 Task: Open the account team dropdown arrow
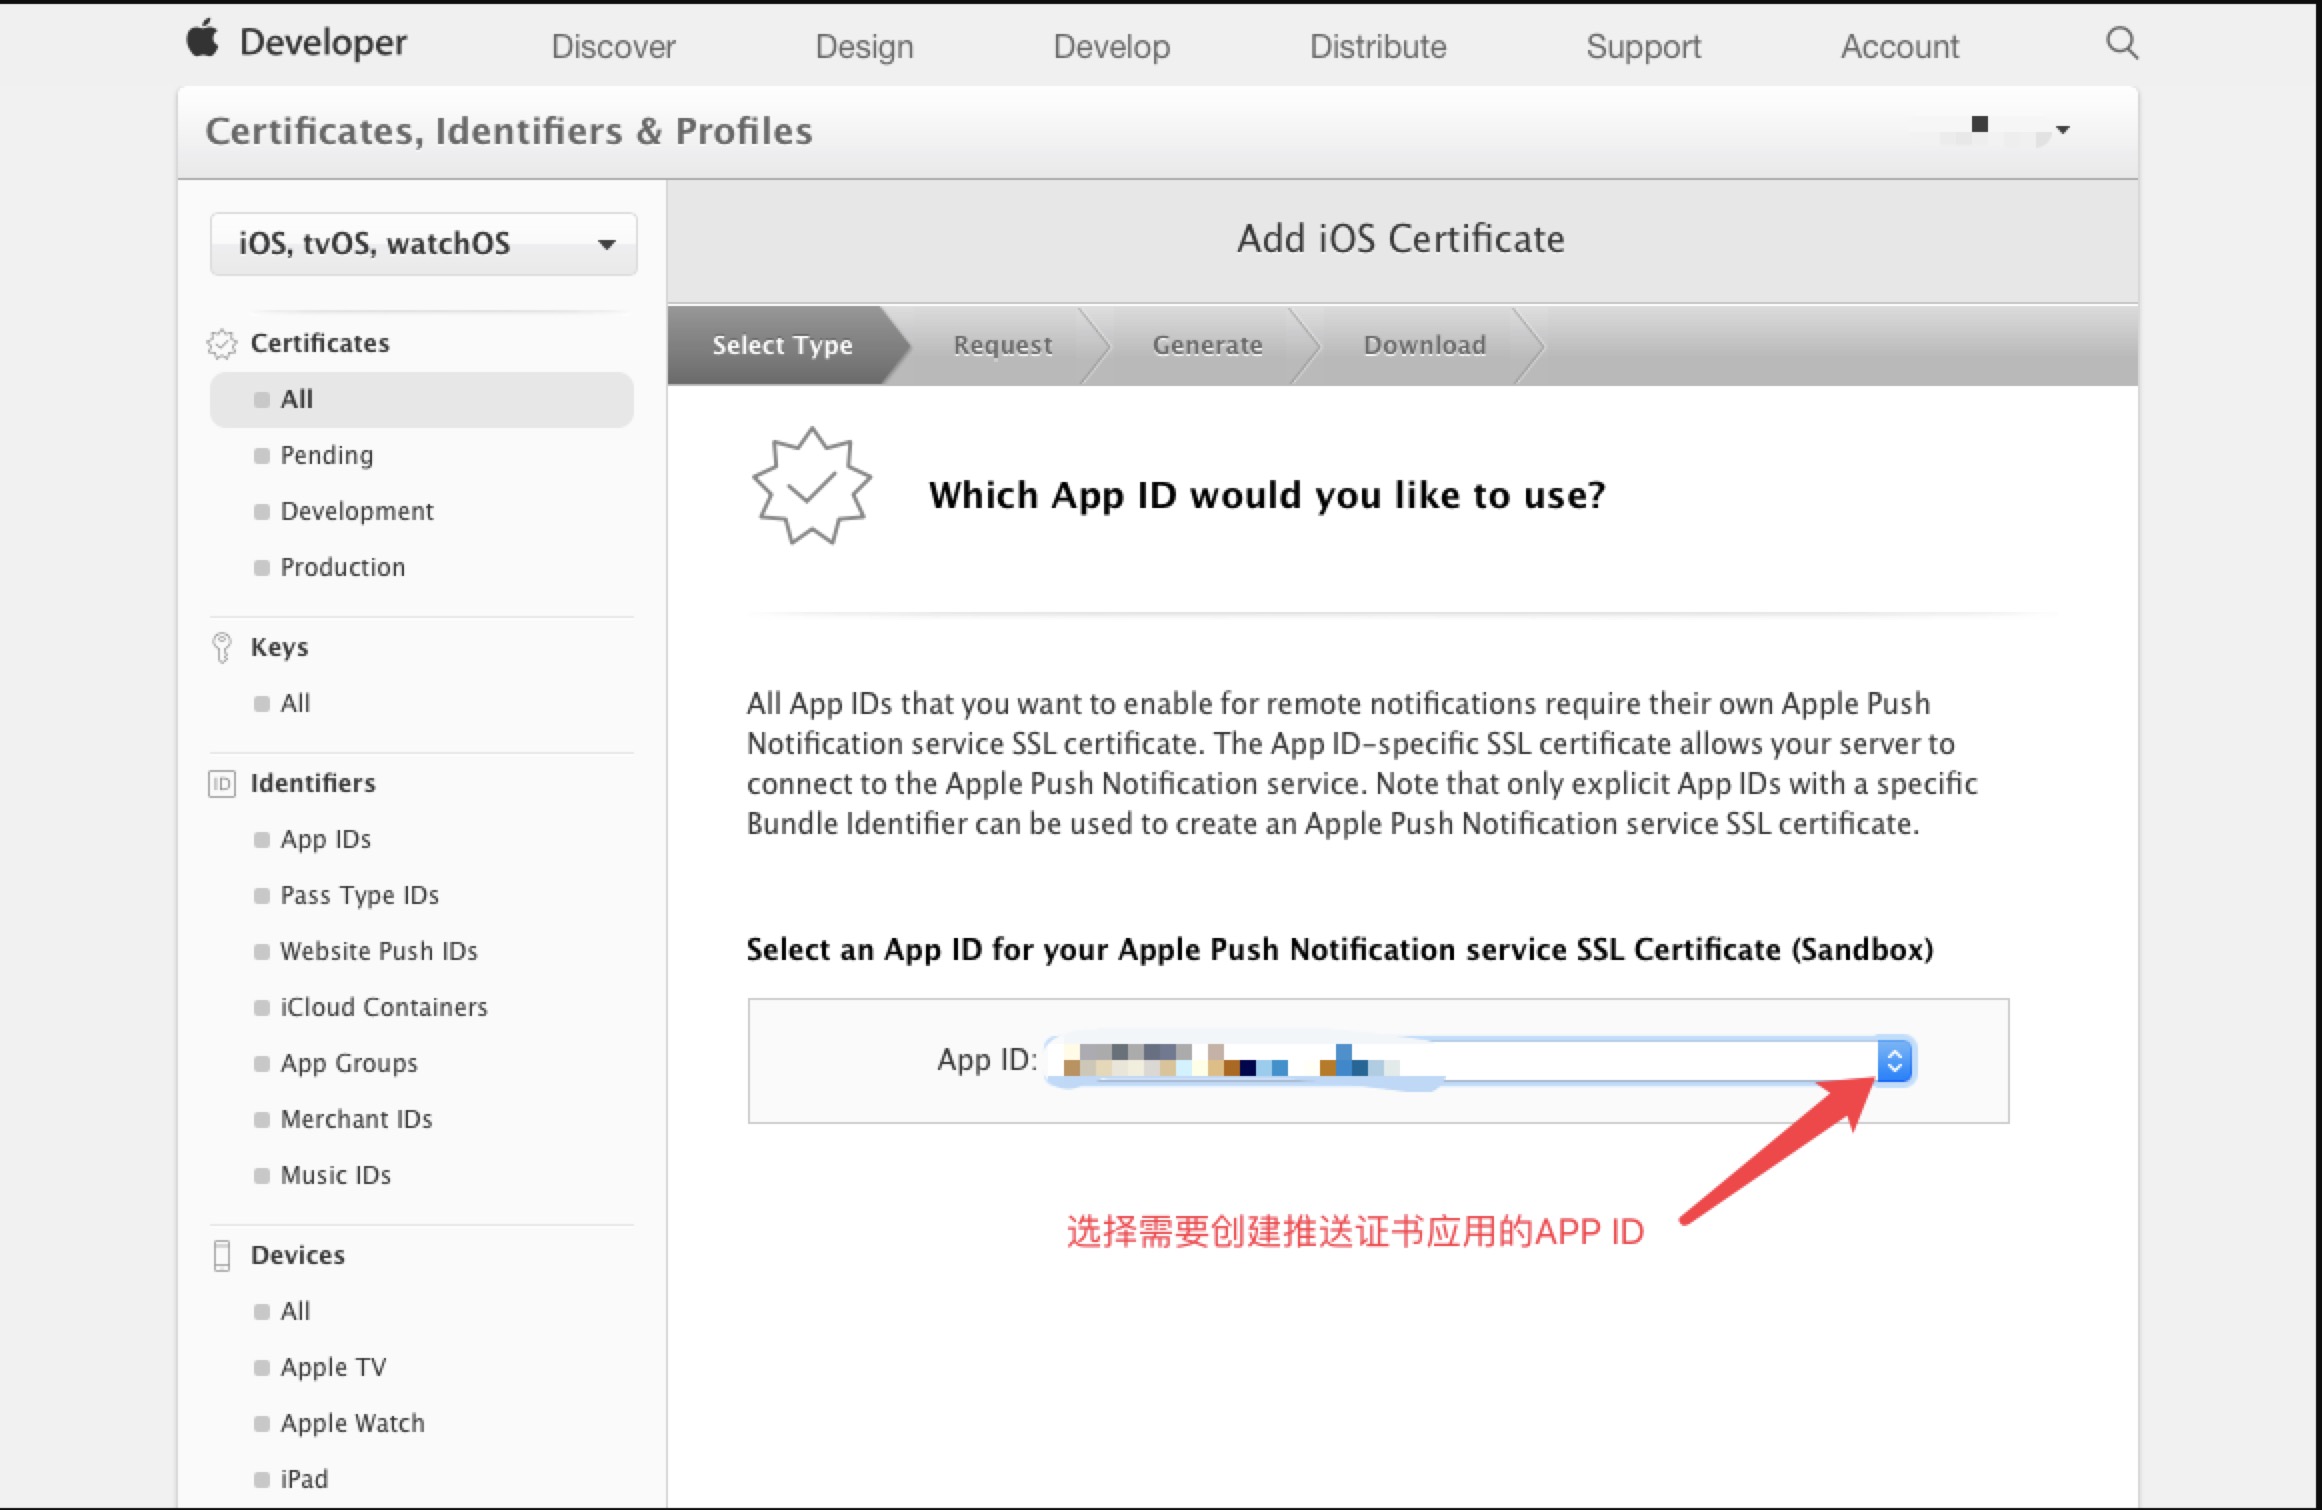pyautogui.click(x=2062, y=130)
